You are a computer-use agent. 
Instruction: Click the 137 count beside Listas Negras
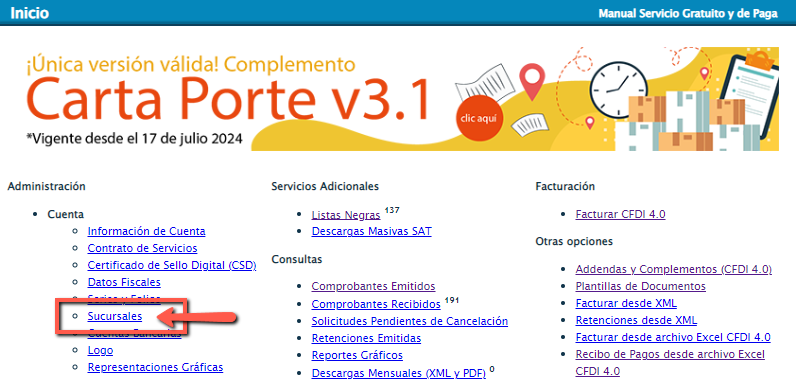392,210
